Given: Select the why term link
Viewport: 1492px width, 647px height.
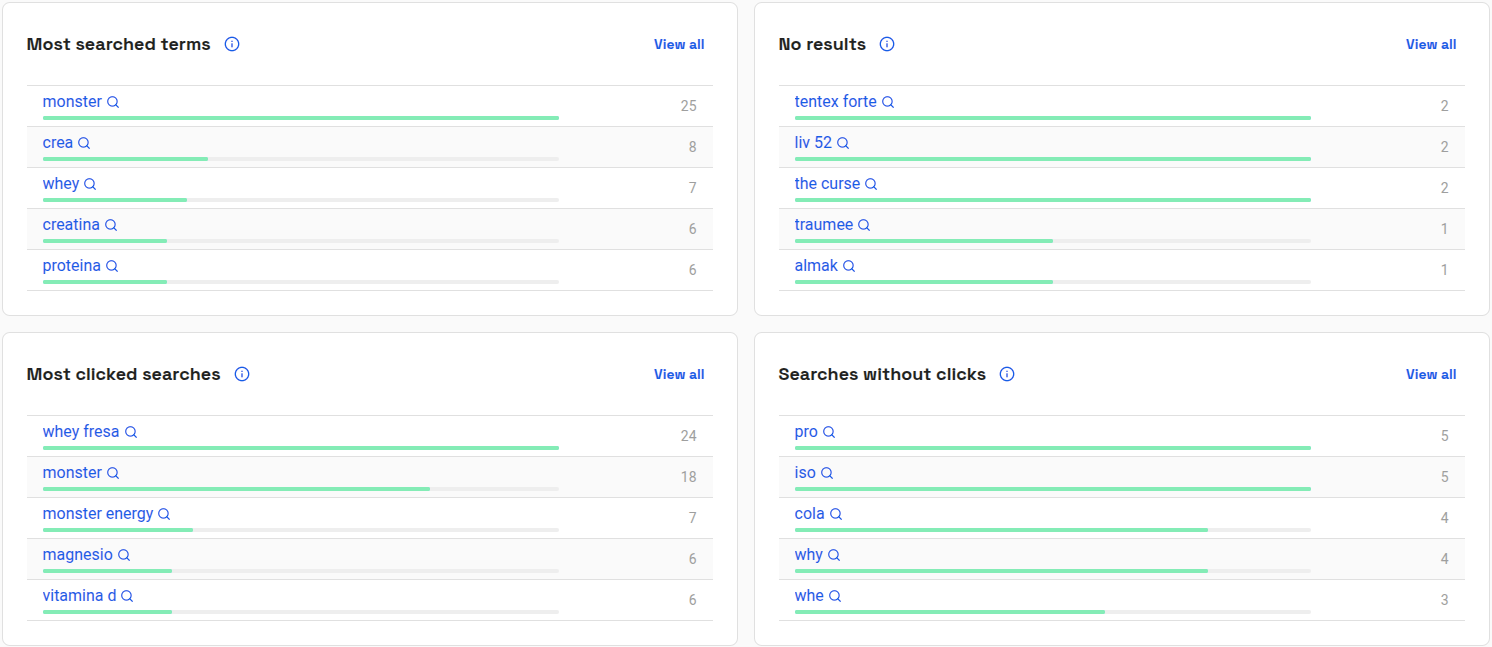Looking at the screenshot, I should [x=809, y=555].
